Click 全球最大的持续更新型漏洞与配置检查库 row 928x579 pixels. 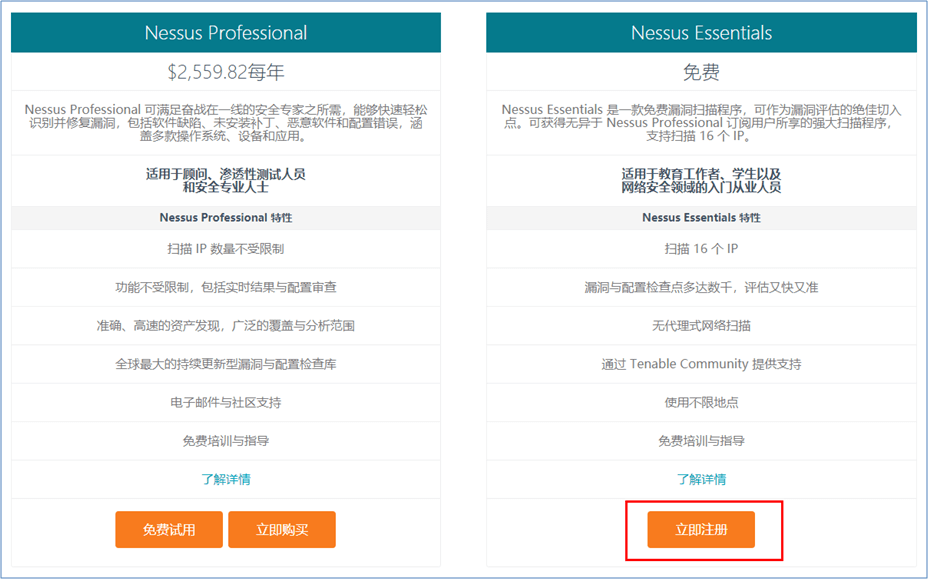click(x=225, y=364)
